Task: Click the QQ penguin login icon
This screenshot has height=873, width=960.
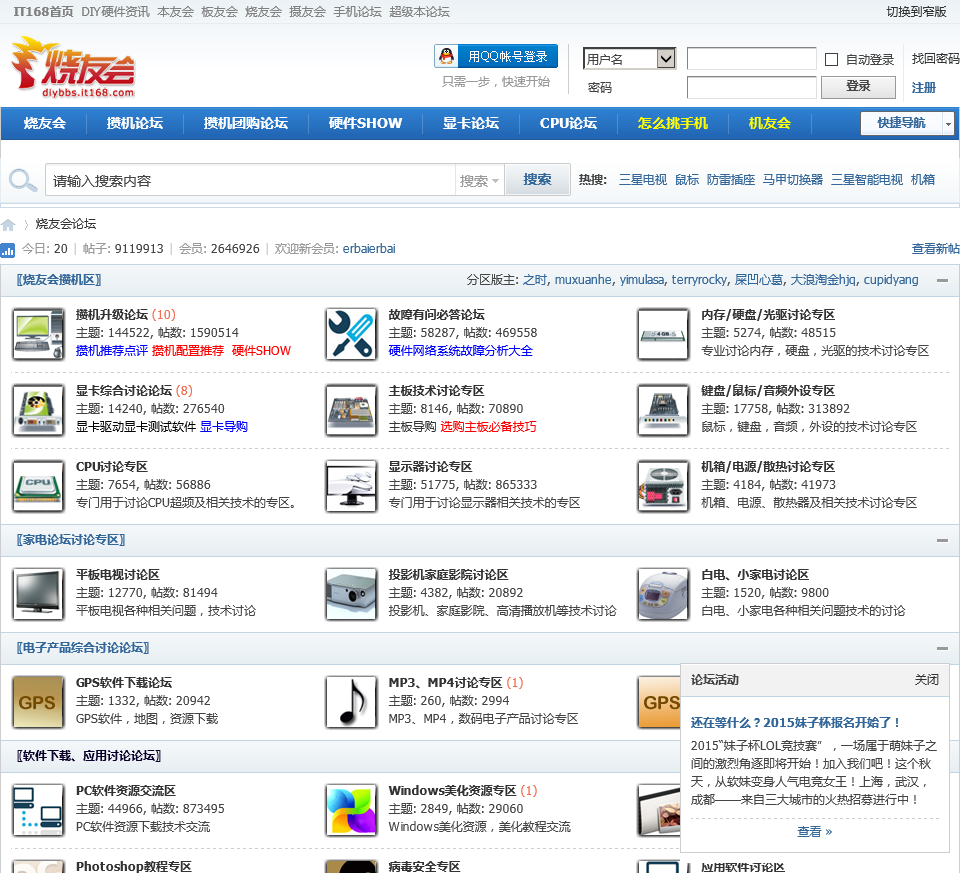Action: pyautogui.click(x=447, y=56)
